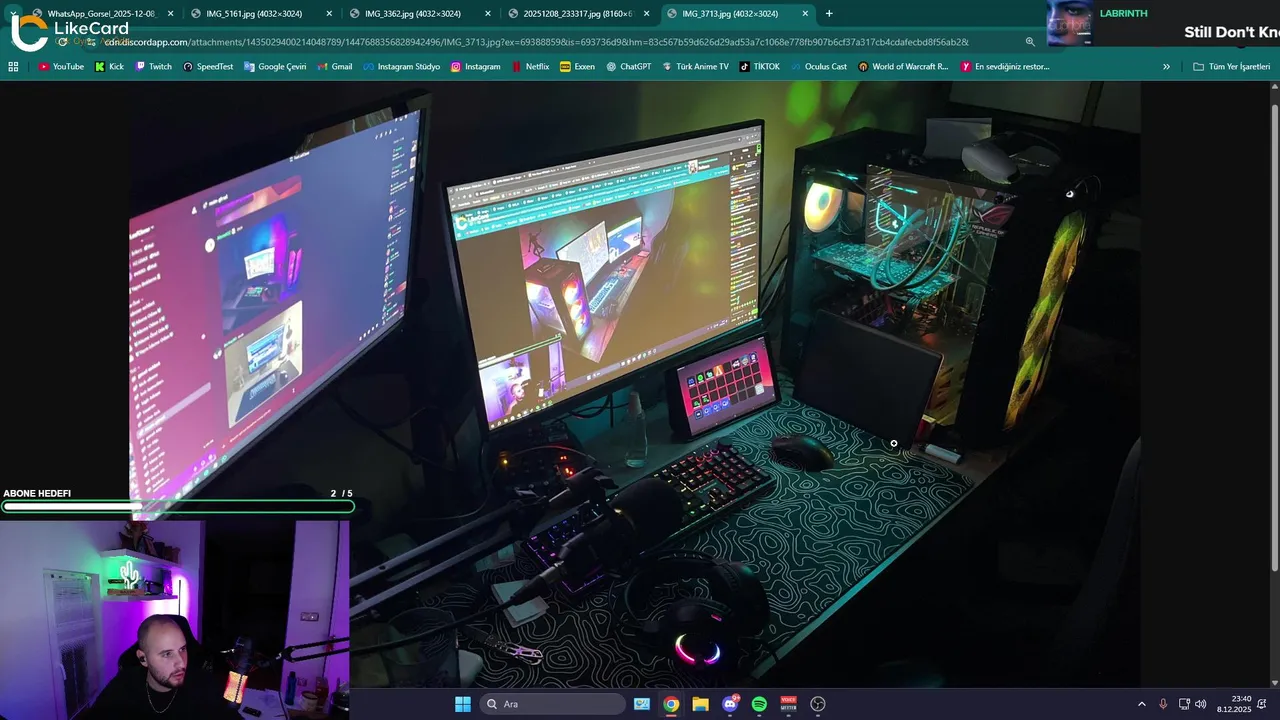Open the Kick bookmark
This screenshot has width=1280, height=720.
tap(109, 66)
